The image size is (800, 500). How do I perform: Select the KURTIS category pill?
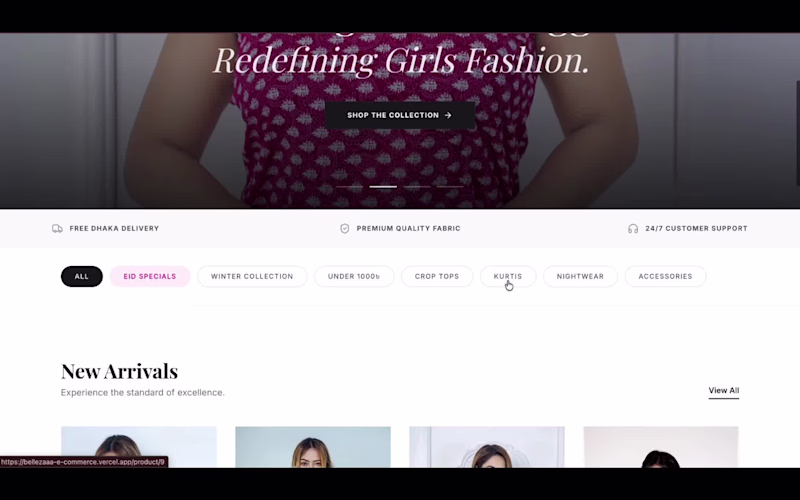[508, 277]
